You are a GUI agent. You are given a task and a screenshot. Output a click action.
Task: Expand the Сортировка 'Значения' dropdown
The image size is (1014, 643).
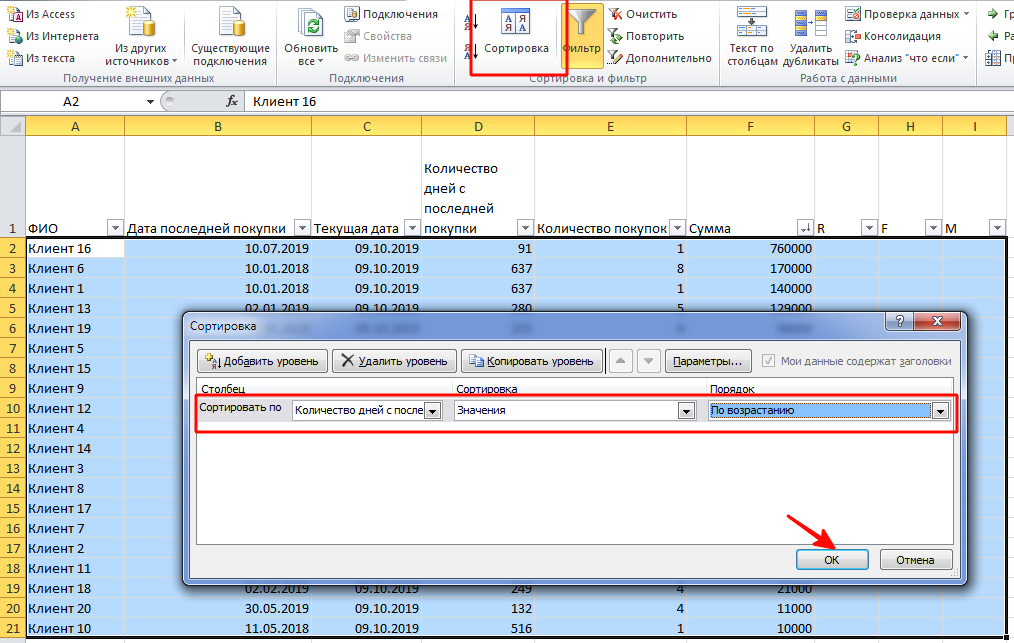[x=685, y=411]
